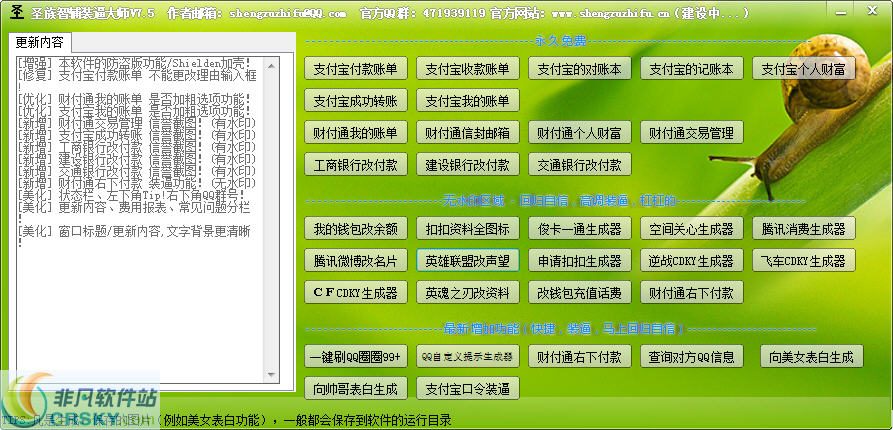The image size is (893, 430).
Task: Open 财付通信封邮箱 feature
Action: tap(468, 133)
